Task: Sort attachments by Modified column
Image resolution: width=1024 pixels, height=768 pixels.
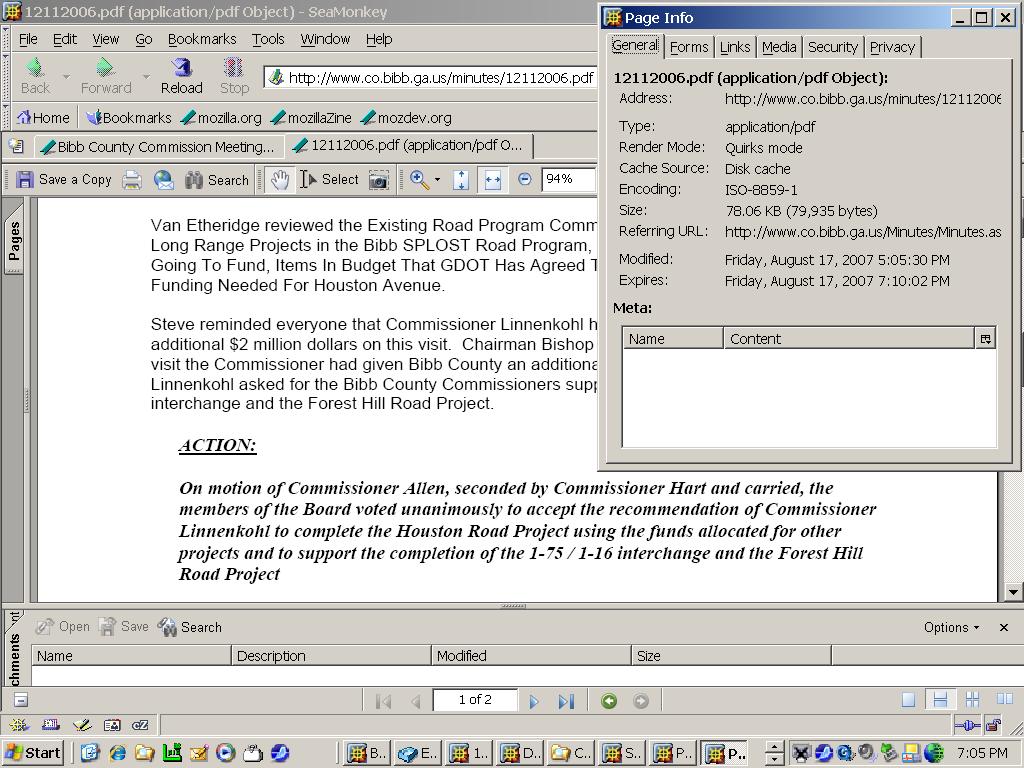Action: click(532, 656)
